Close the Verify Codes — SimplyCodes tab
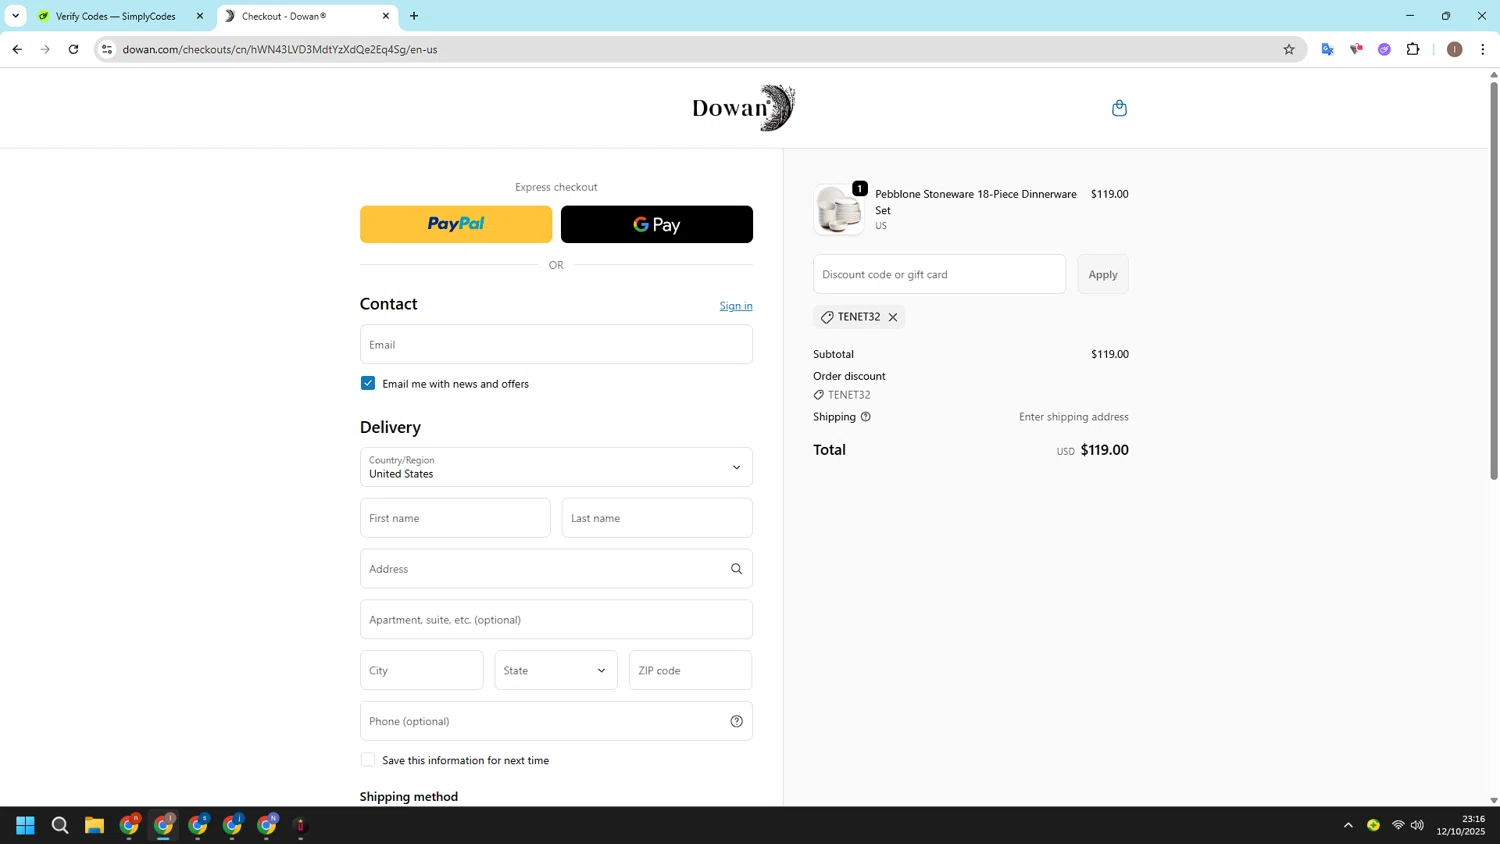The image size is (1500, 844). coord(200,16)
